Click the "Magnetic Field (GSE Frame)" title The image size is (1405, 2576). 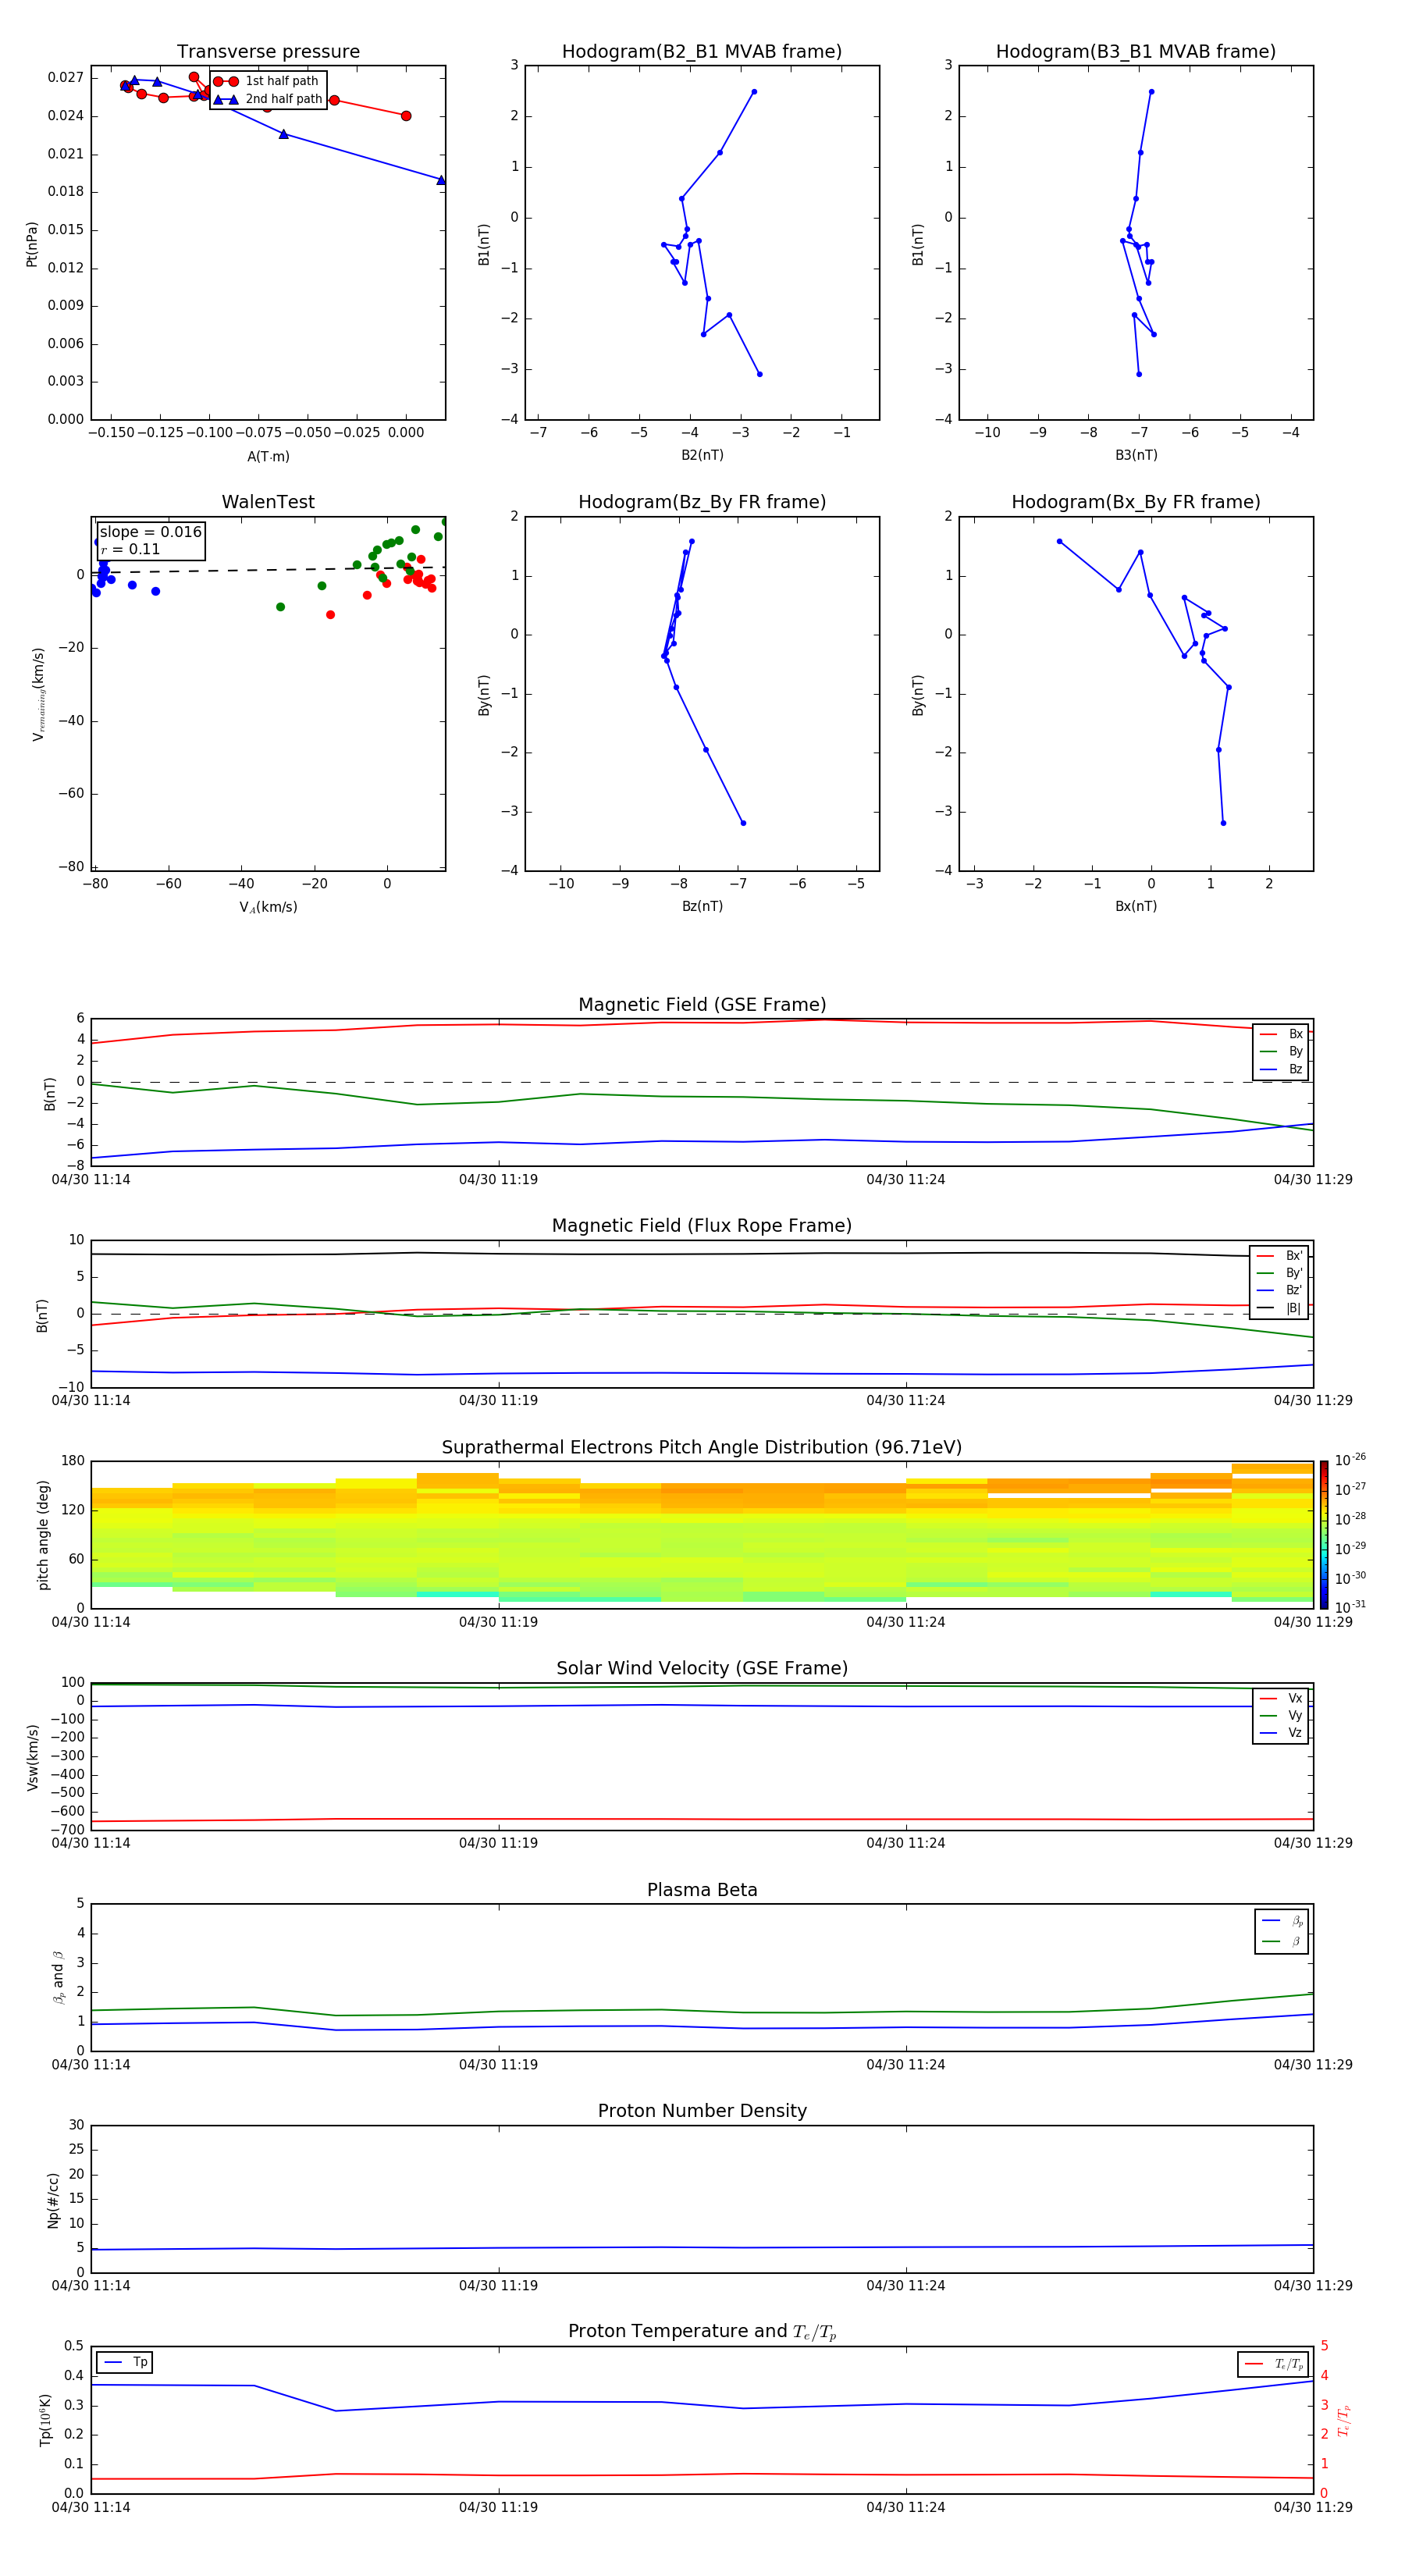(702, 1005)
